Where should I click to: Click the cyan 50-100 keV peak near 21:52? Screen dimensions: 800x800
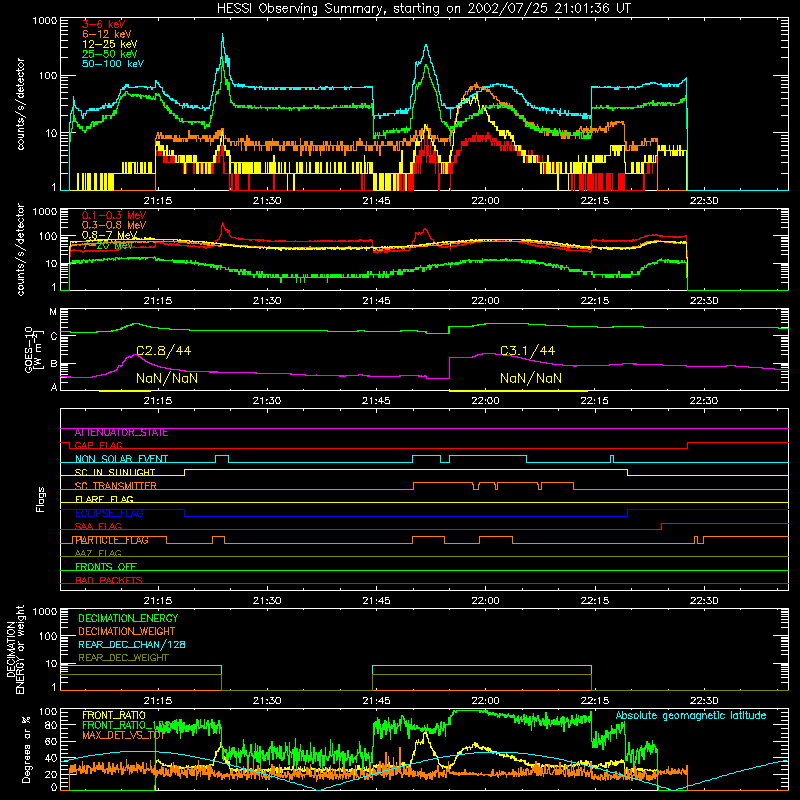[x=426, y=46]
